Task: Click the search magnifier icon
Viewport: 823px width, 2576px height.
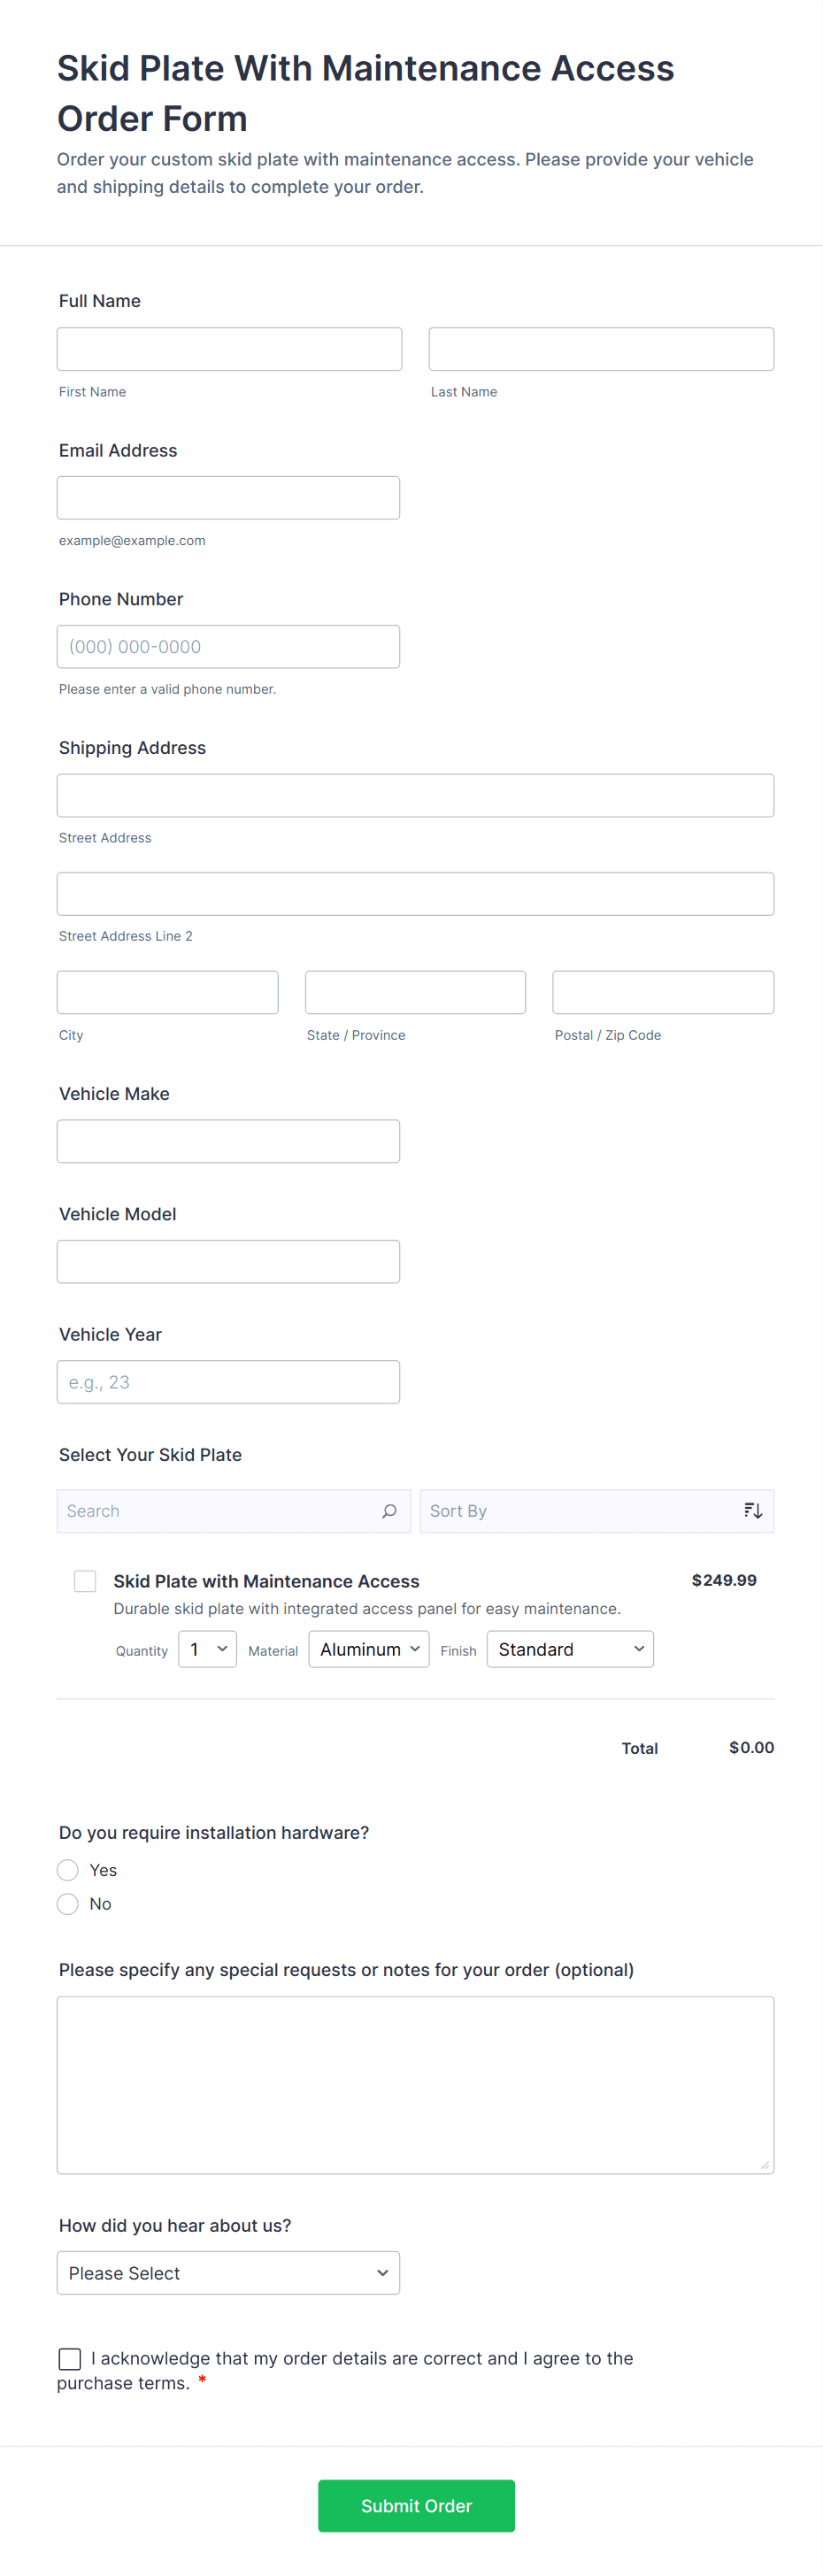Action: [389, 1511]
